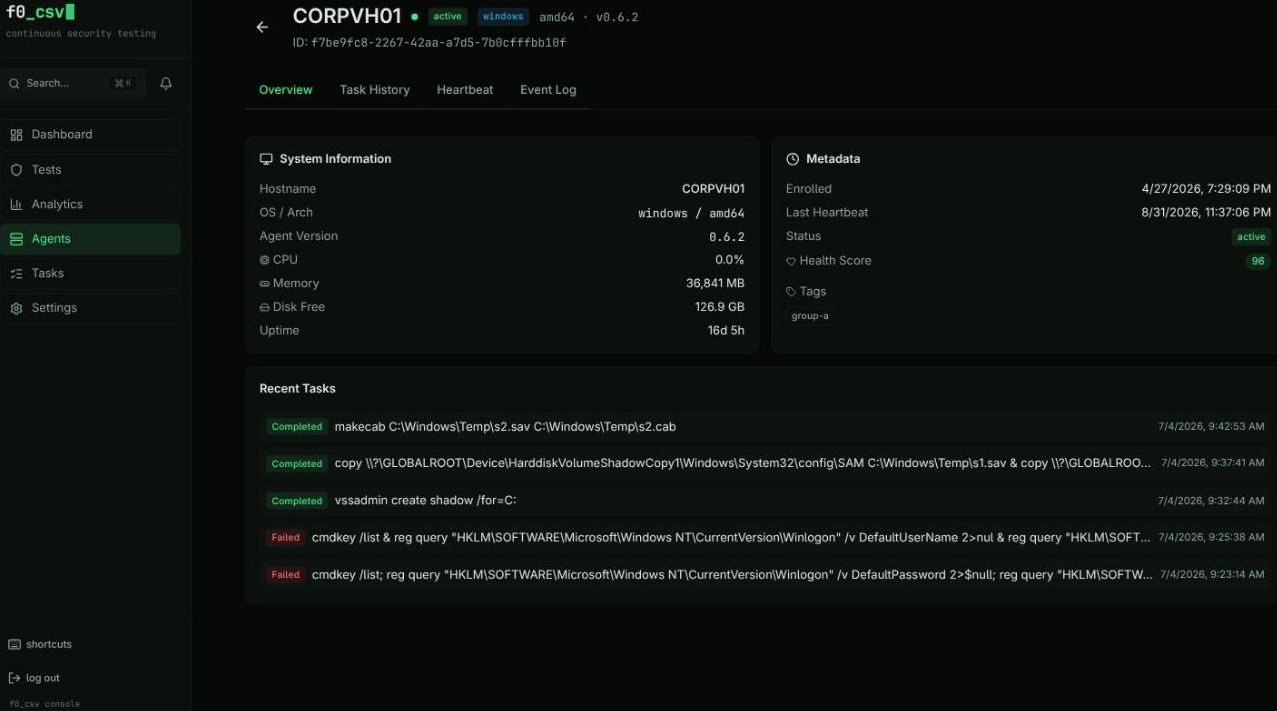Click the hostname value CORPVH01
1277x711 pixels.
713,189
